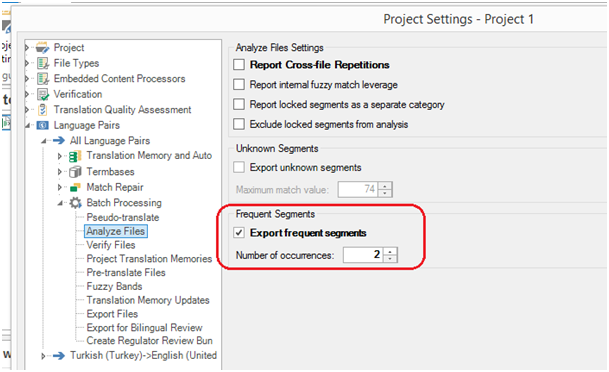Click the Termbases book icon
This screenshot has width=609, height=372.
75,172
